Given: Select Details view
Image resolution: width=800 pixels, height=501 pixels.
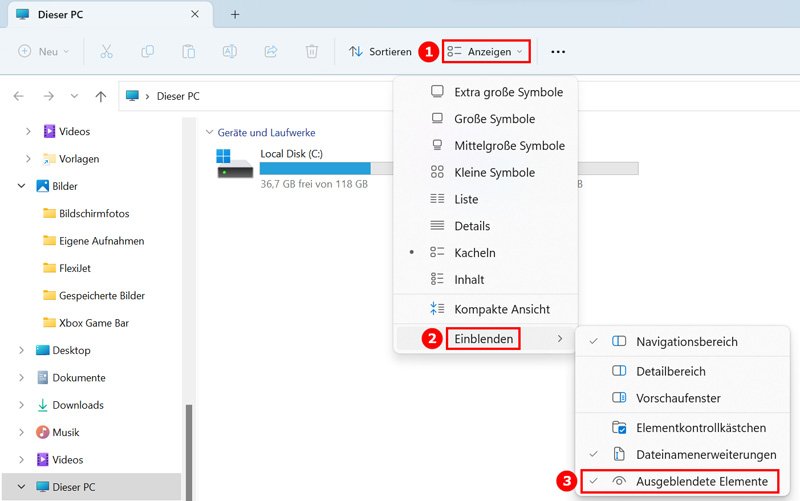Looking at the screenshot, I should pos(486,226).
